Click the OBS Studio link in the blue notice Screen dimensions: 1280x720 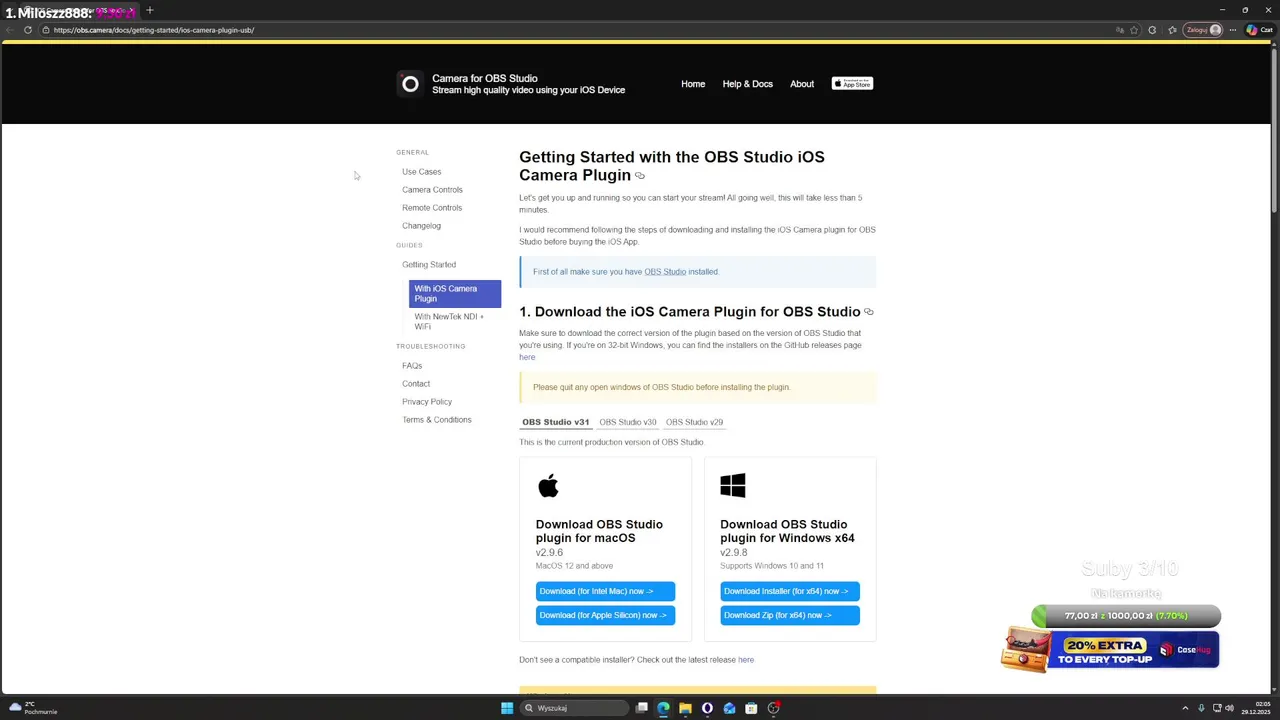point(665,272)
